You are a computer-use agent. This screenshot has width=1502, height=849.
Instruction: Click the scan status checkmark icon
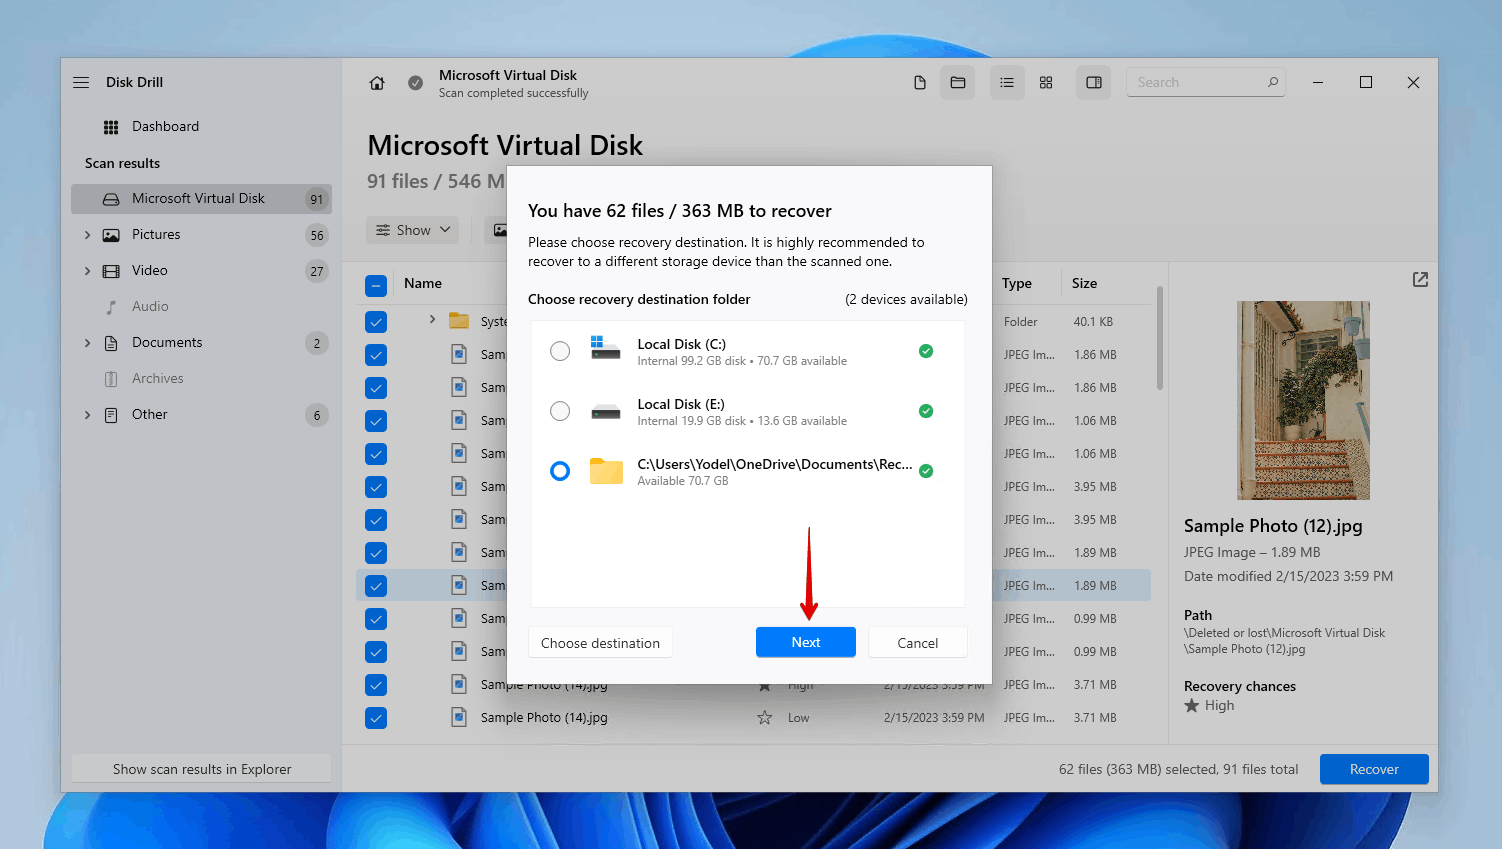pos(415,84)
